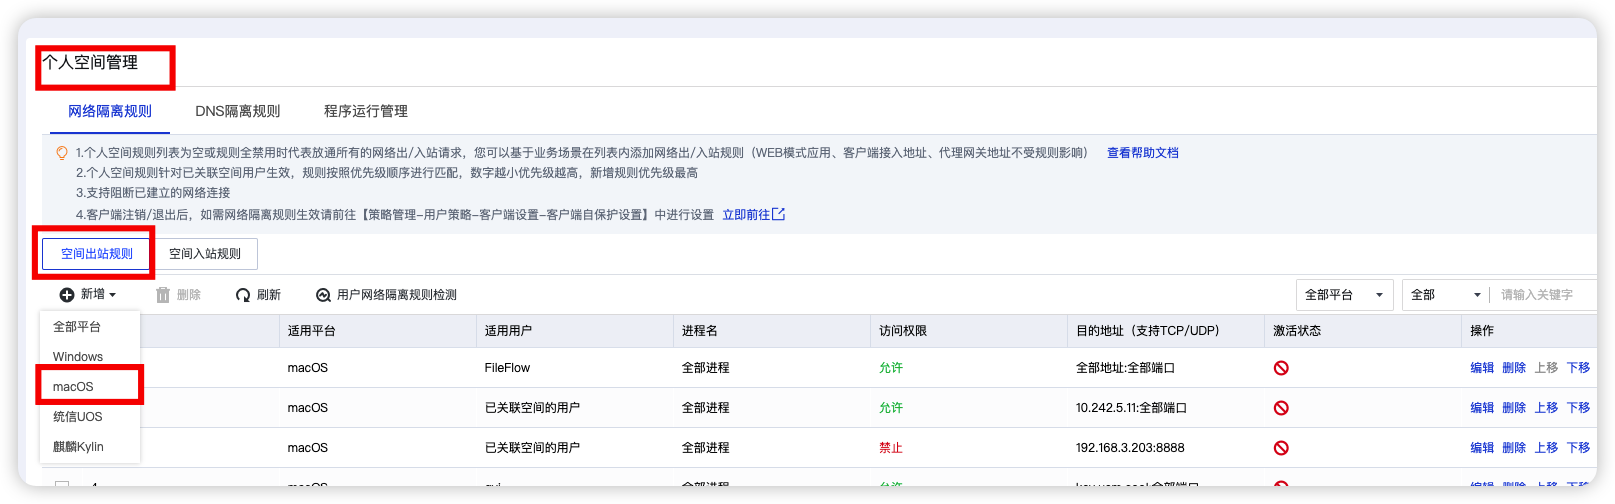The width and height of the screenshot is (1615, 504).
Task: Open the 全部 filter dropdown beside search
Action: (x=1445, y=295)
